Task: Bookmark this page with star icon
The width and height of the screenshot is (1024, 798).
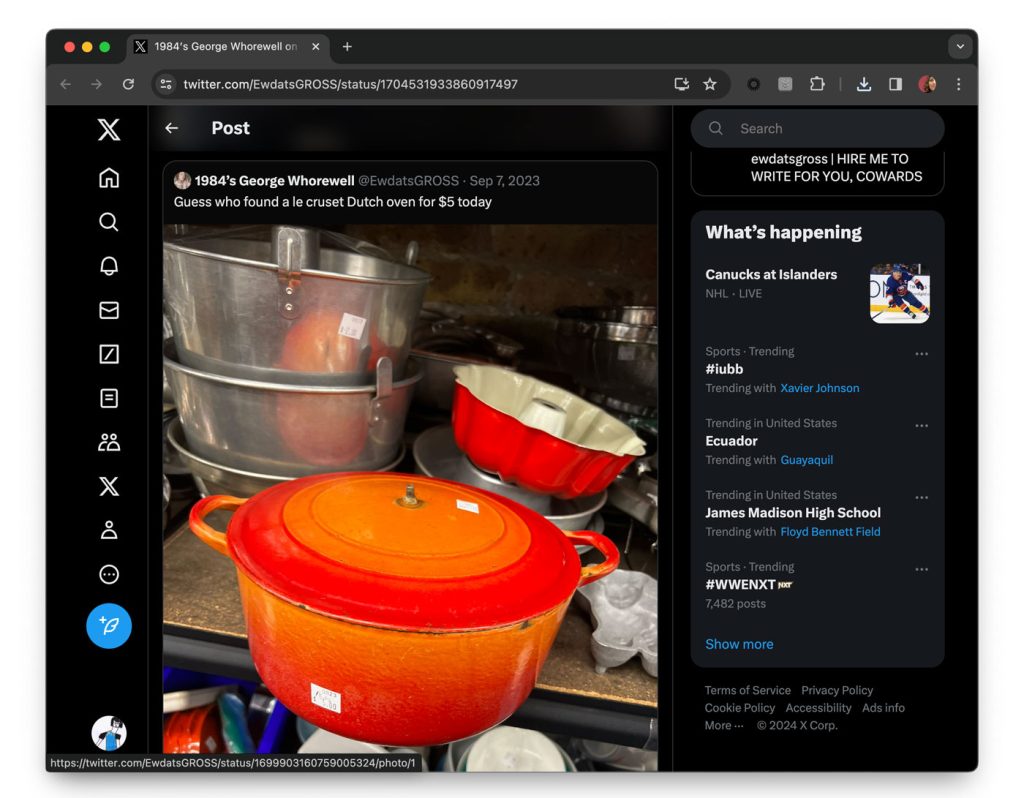Action: tap(710, 84)
